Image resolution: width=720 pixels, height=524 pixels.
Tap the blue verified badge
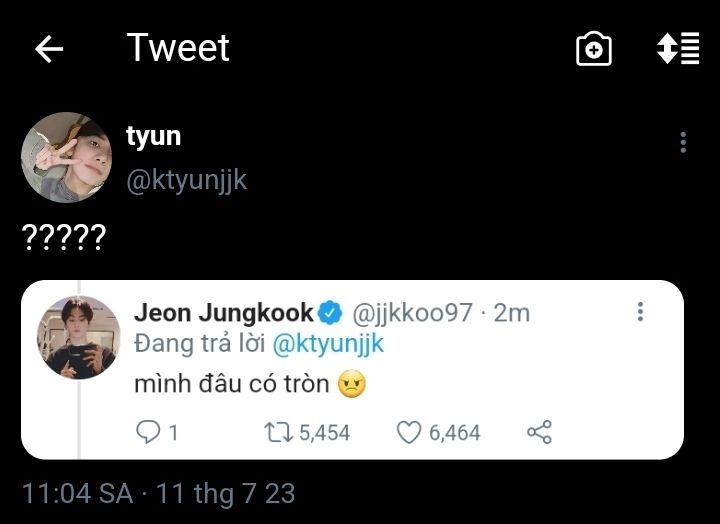[330, 312]
